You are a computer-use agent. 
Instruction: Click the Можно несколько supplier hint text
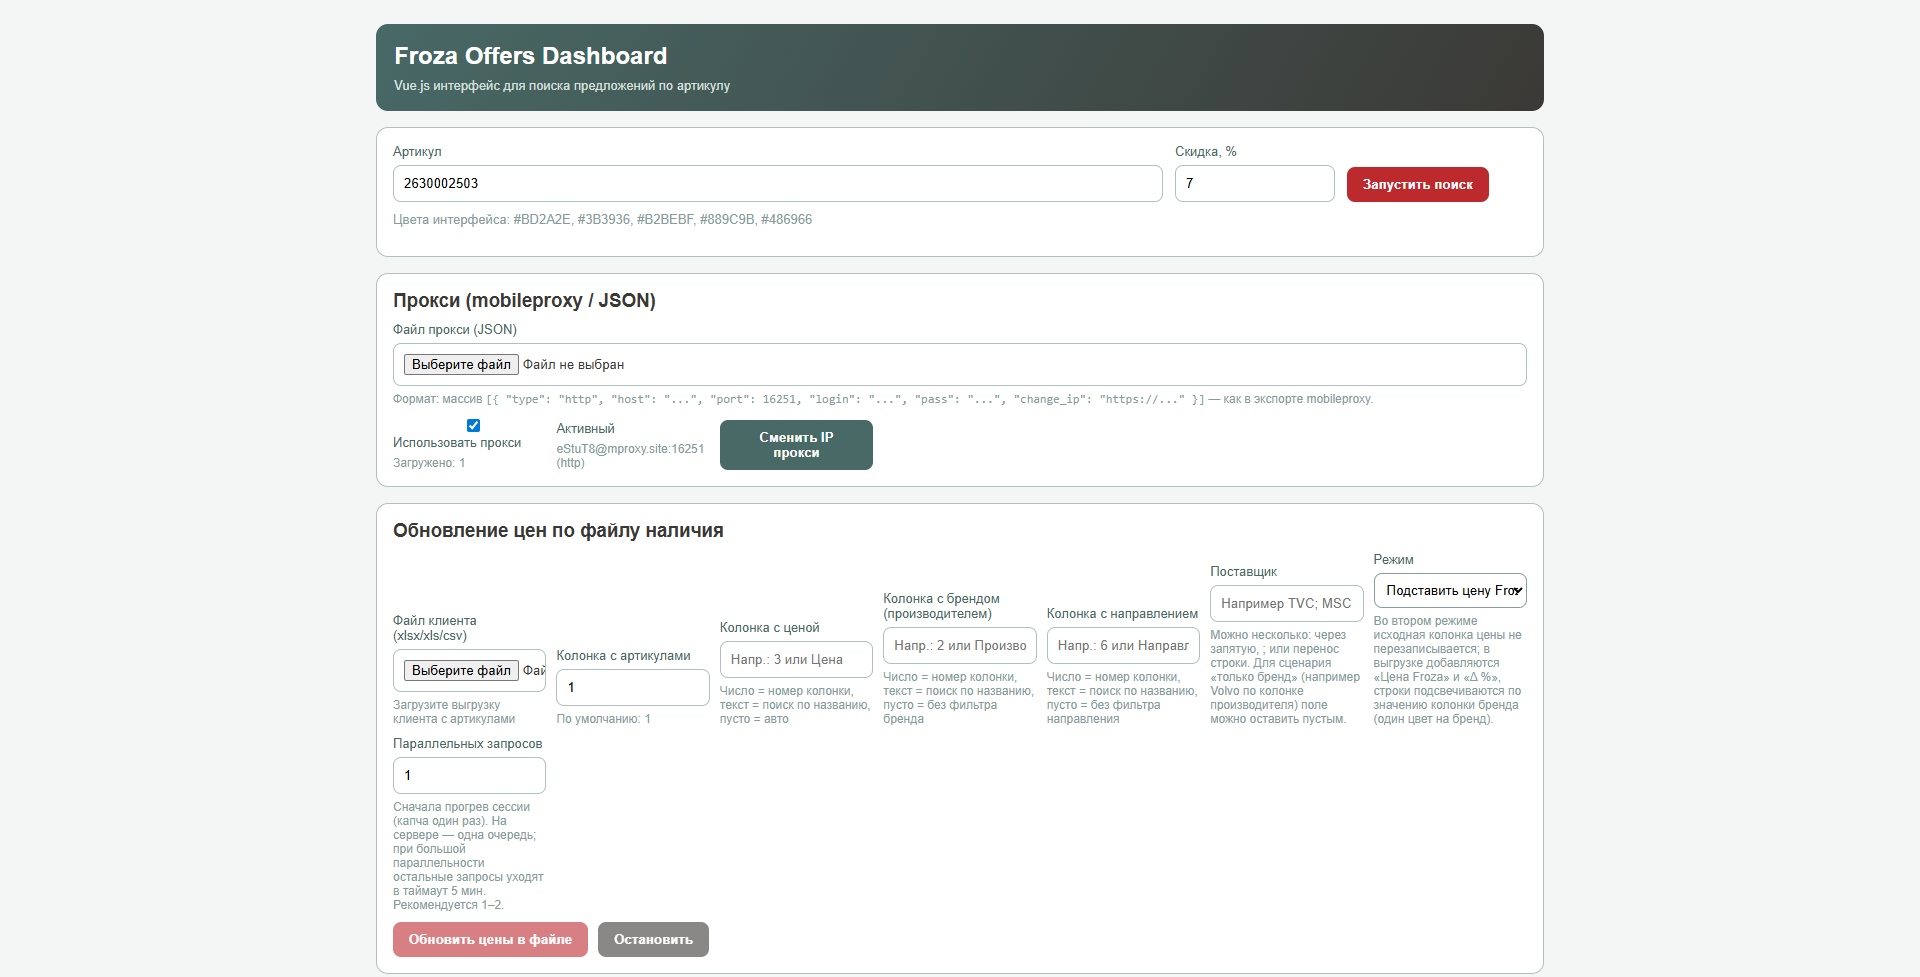1285,678
